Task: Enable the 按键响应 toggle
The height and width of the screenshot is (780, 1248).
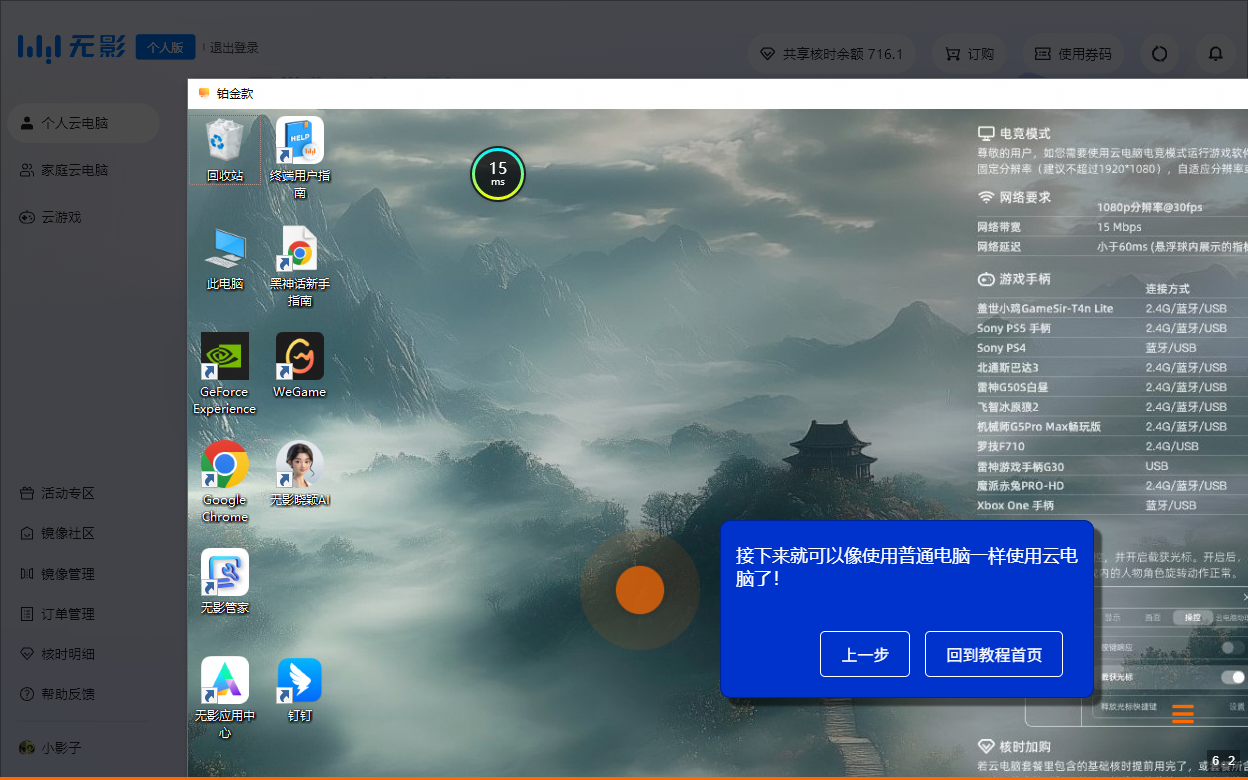Action: 1233,648
